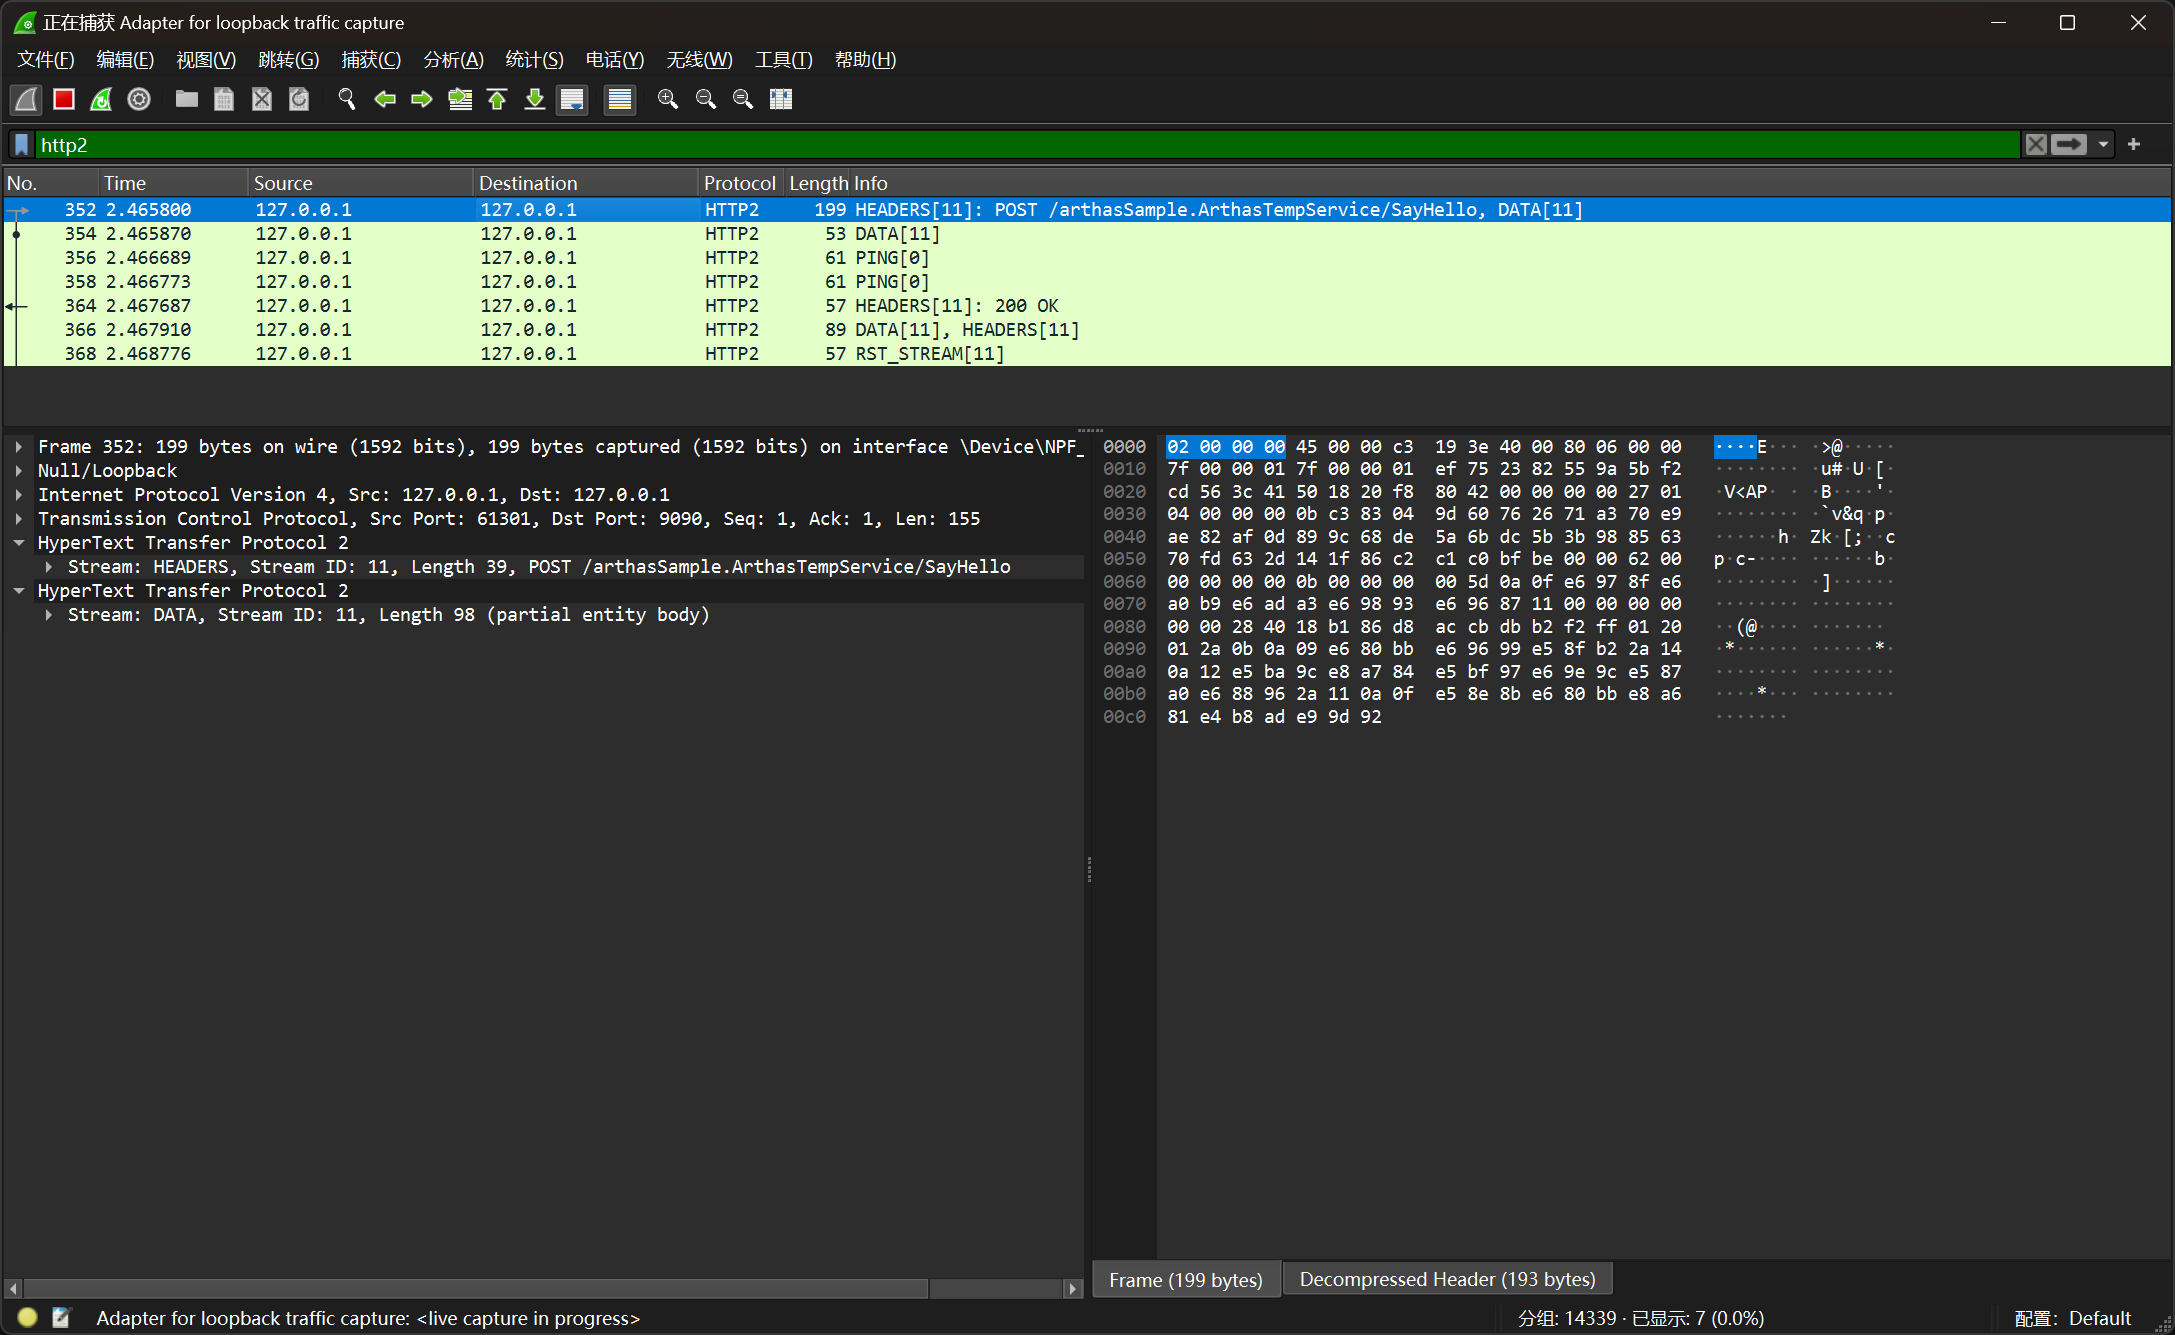This screenshot has height=1335, width=2175.
Task: Open the 统计(S) menu
Action: click(x=534, y=60)
